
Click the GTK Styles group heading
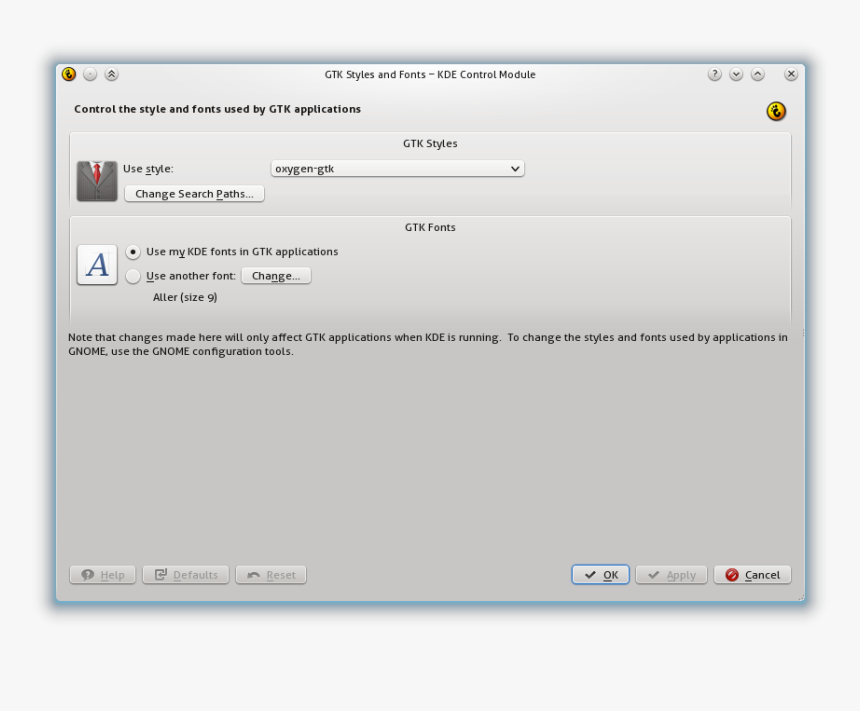(430, 144)
